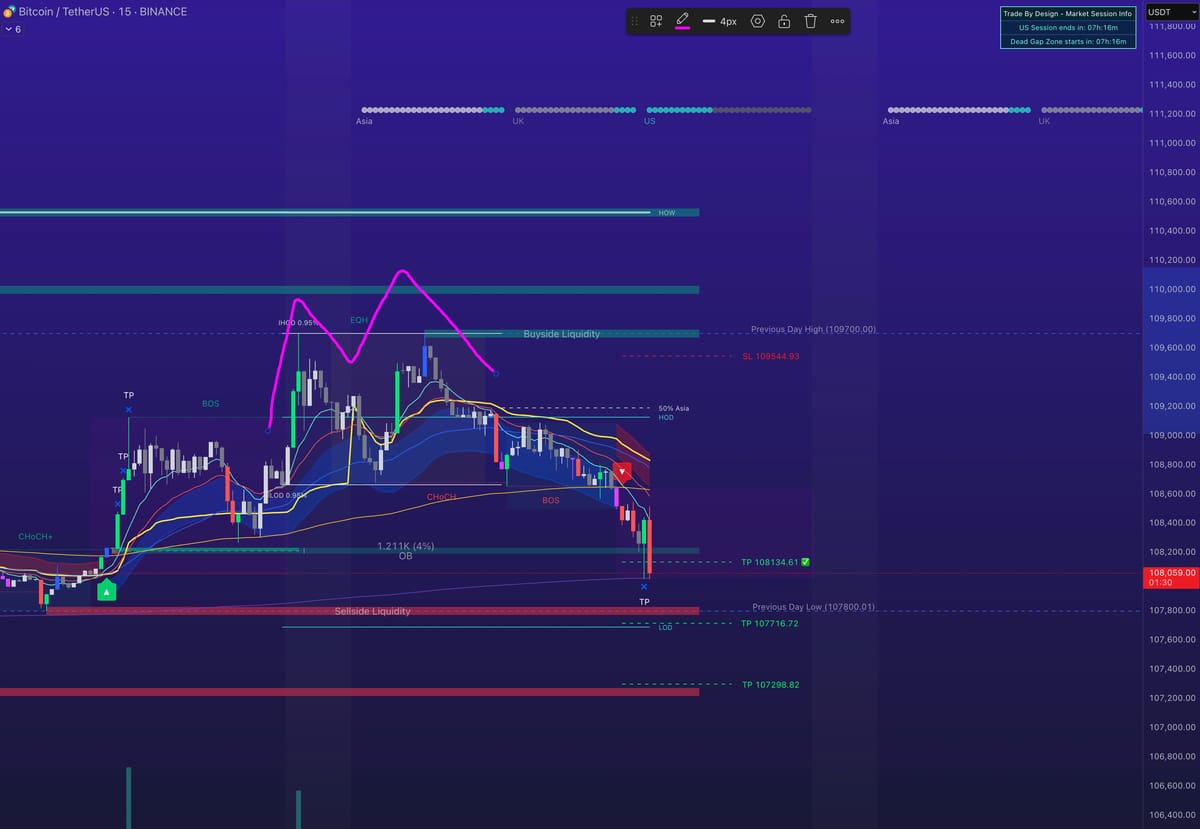Screen dimensions: 1200x829
Task: Open the USDT currency dropdown
Action: [x=1171, y=12]
